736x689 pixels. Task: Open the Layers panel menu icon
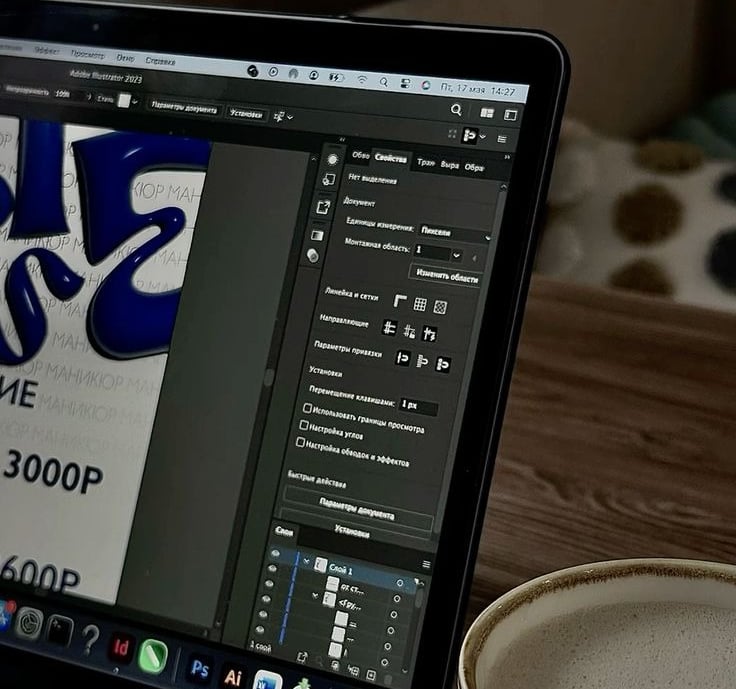(x=426, y=564)
